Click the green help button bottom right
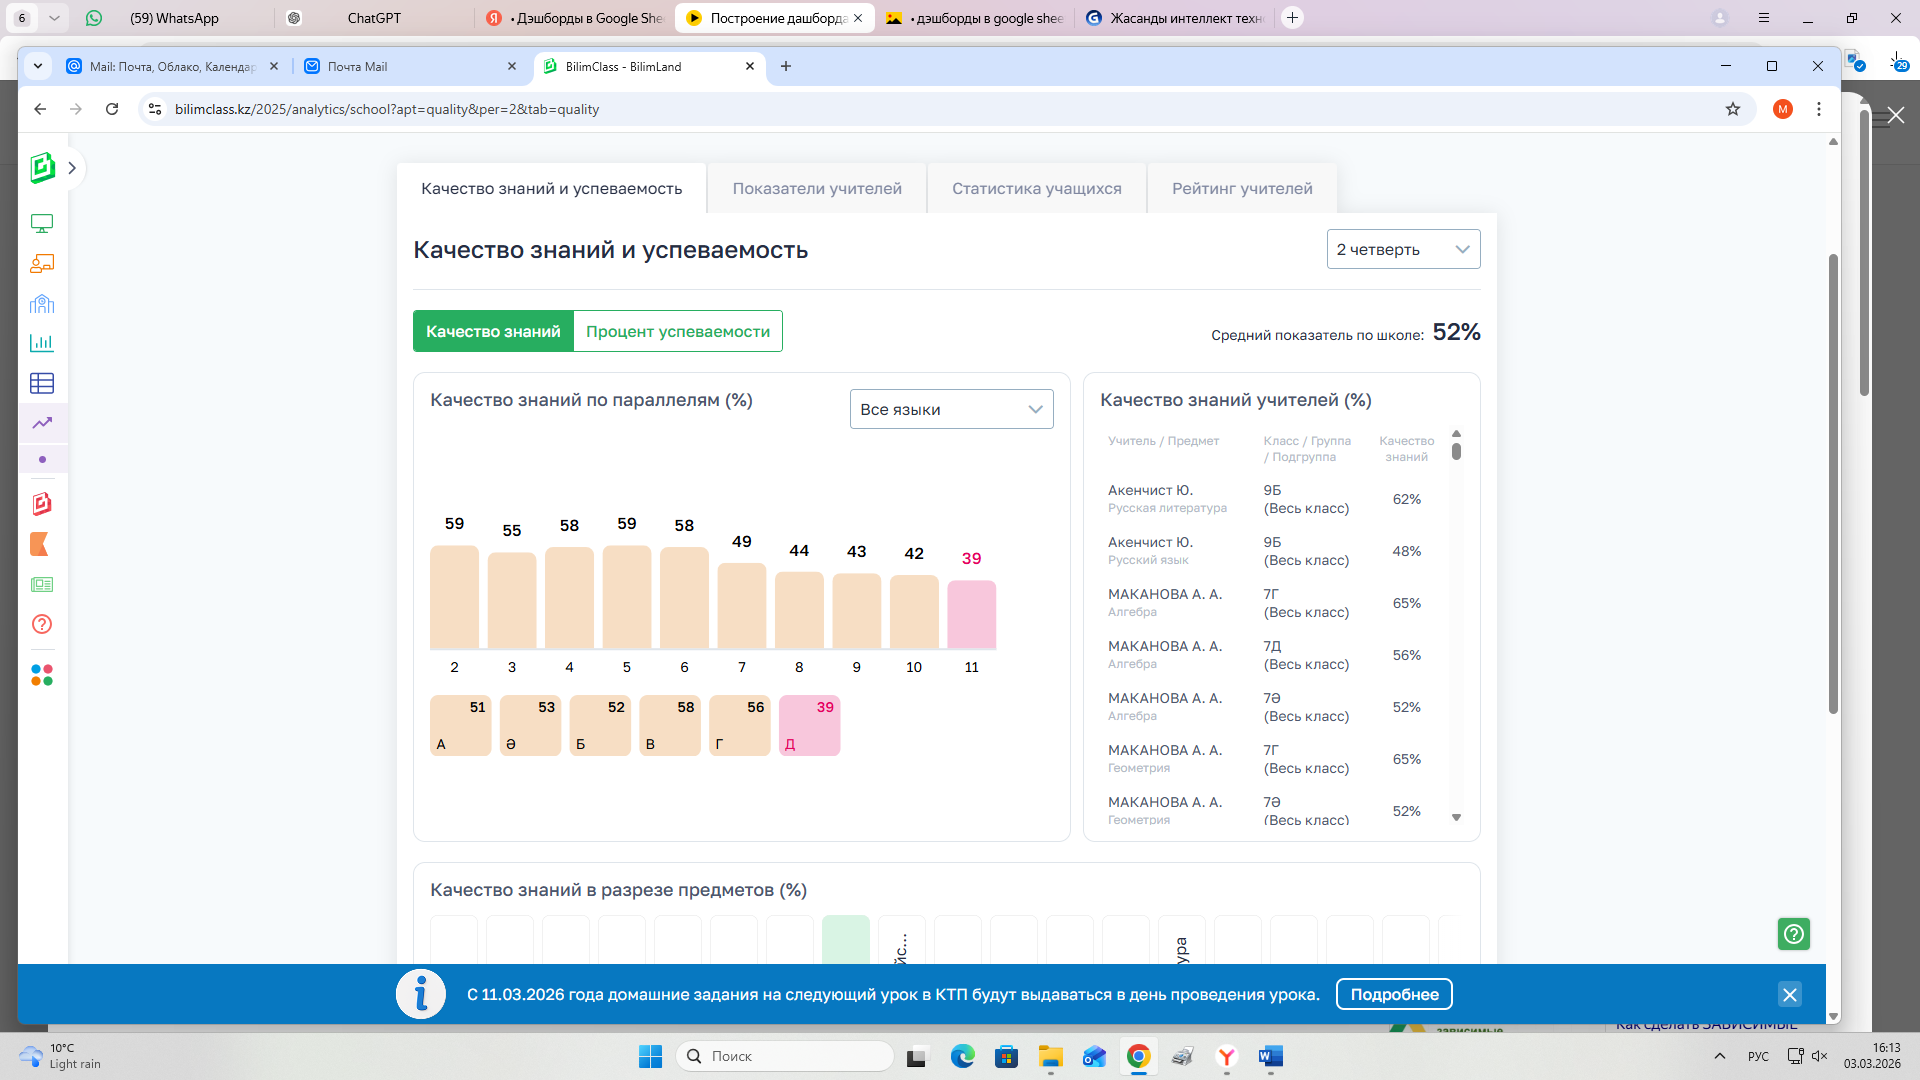The image size is (1920, 1080). click(x=1793, y=934)
